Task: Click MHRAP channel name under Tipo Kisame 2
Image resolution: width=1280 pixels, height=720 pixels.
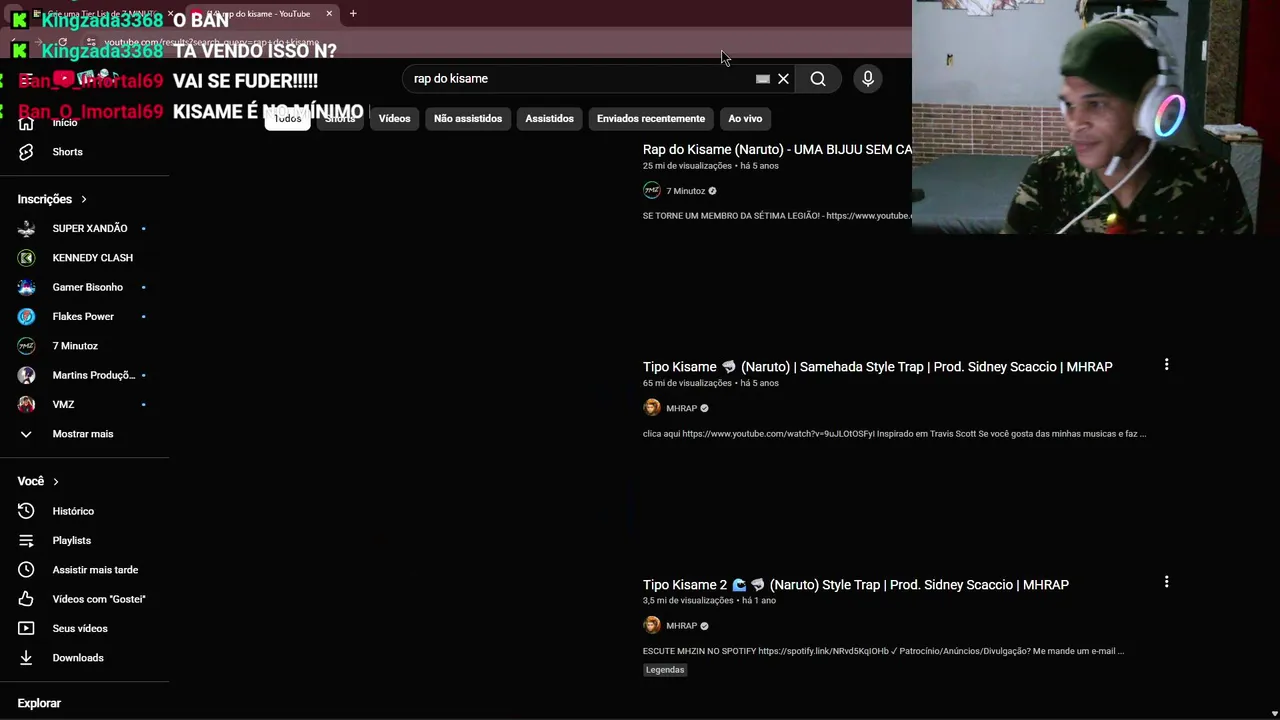Action: (681, 626)
